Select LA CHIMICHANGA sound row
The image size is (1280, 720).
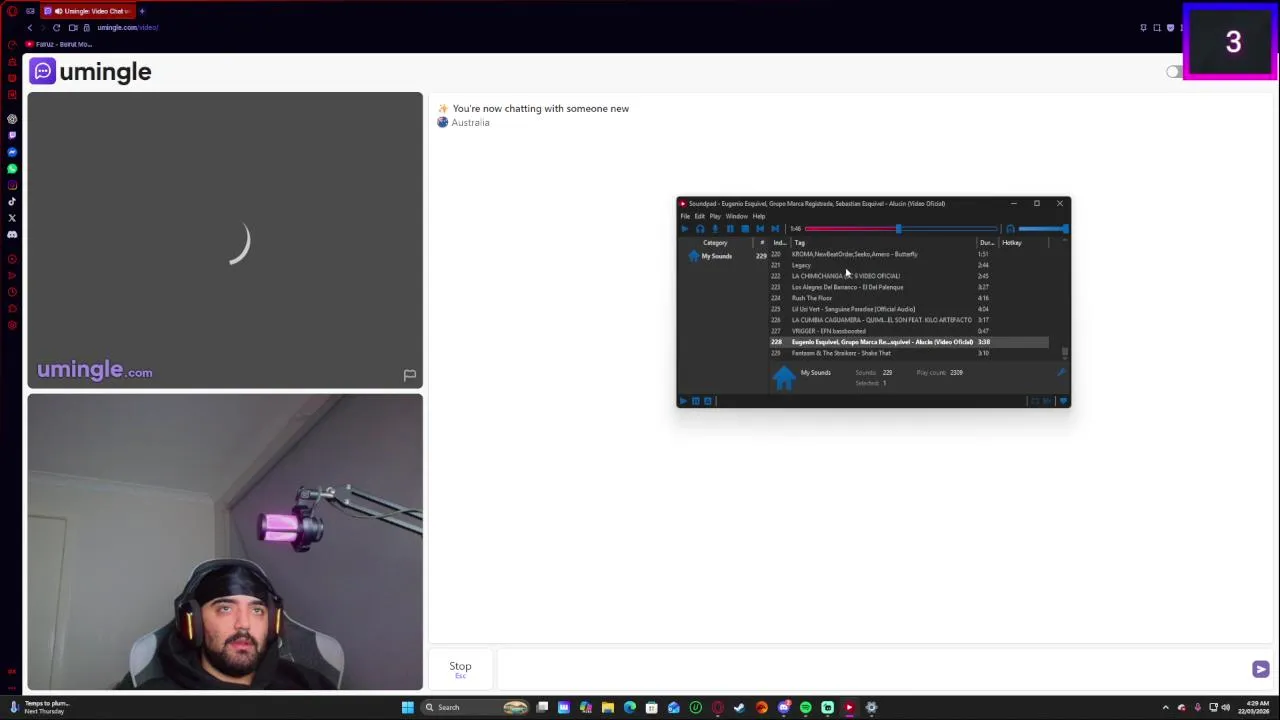coord(909,276)
